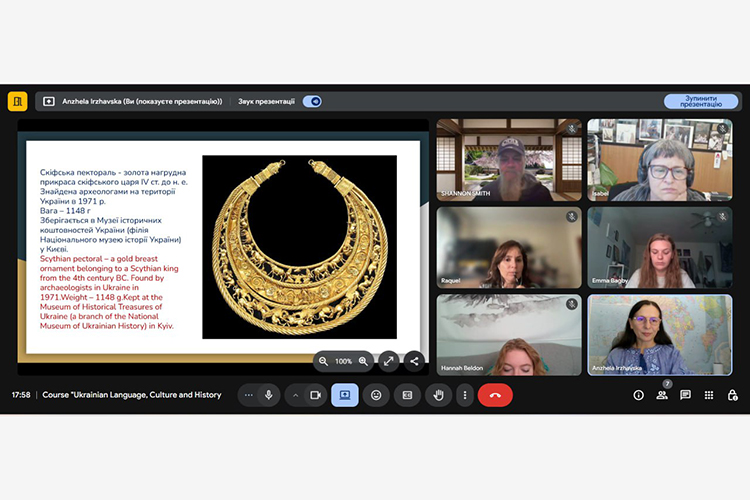
Task: Toggle the presentation audio switch
Action: [312, 101]
